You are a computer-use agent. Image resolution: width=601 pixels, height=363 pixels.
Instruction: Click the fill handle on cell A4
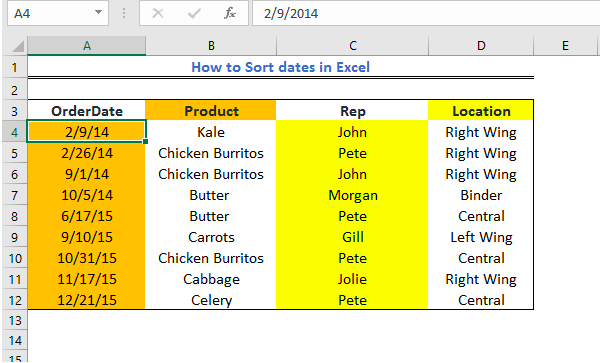[x=145, y=141]
